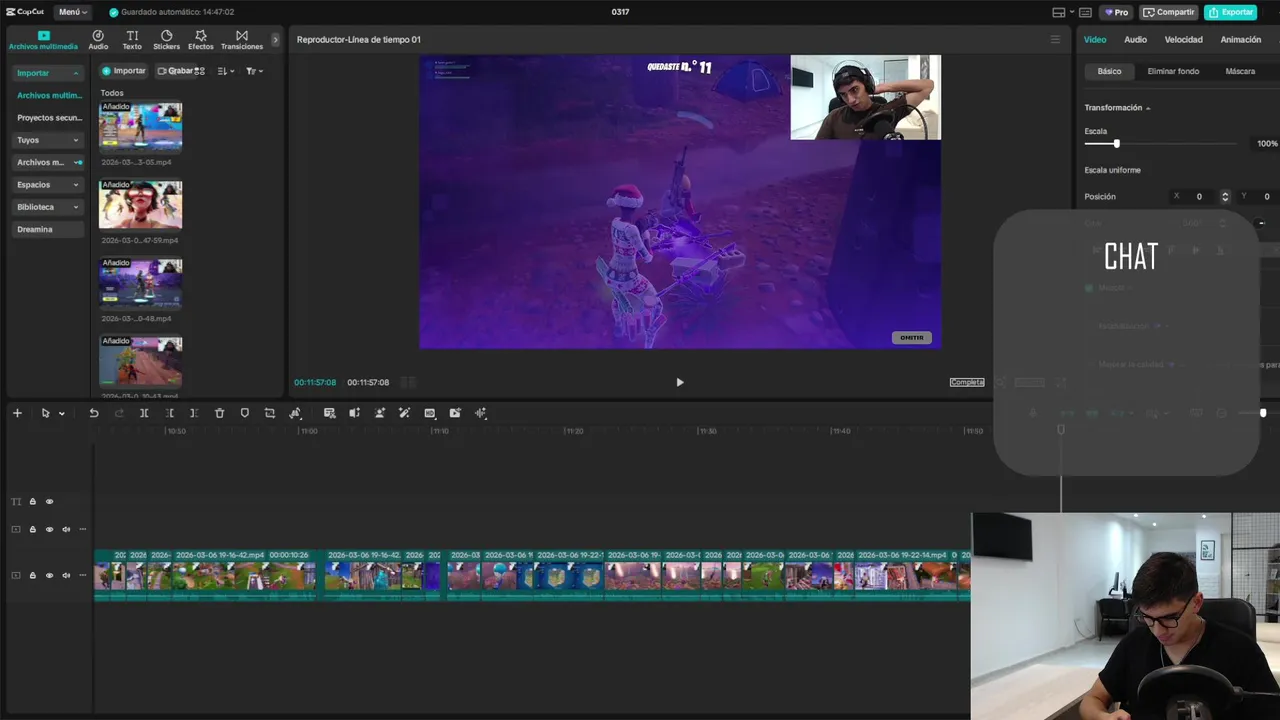Open the Texto panel
Image resolution: width=1280 pixels, height=720 pixels.
point(132,40)
